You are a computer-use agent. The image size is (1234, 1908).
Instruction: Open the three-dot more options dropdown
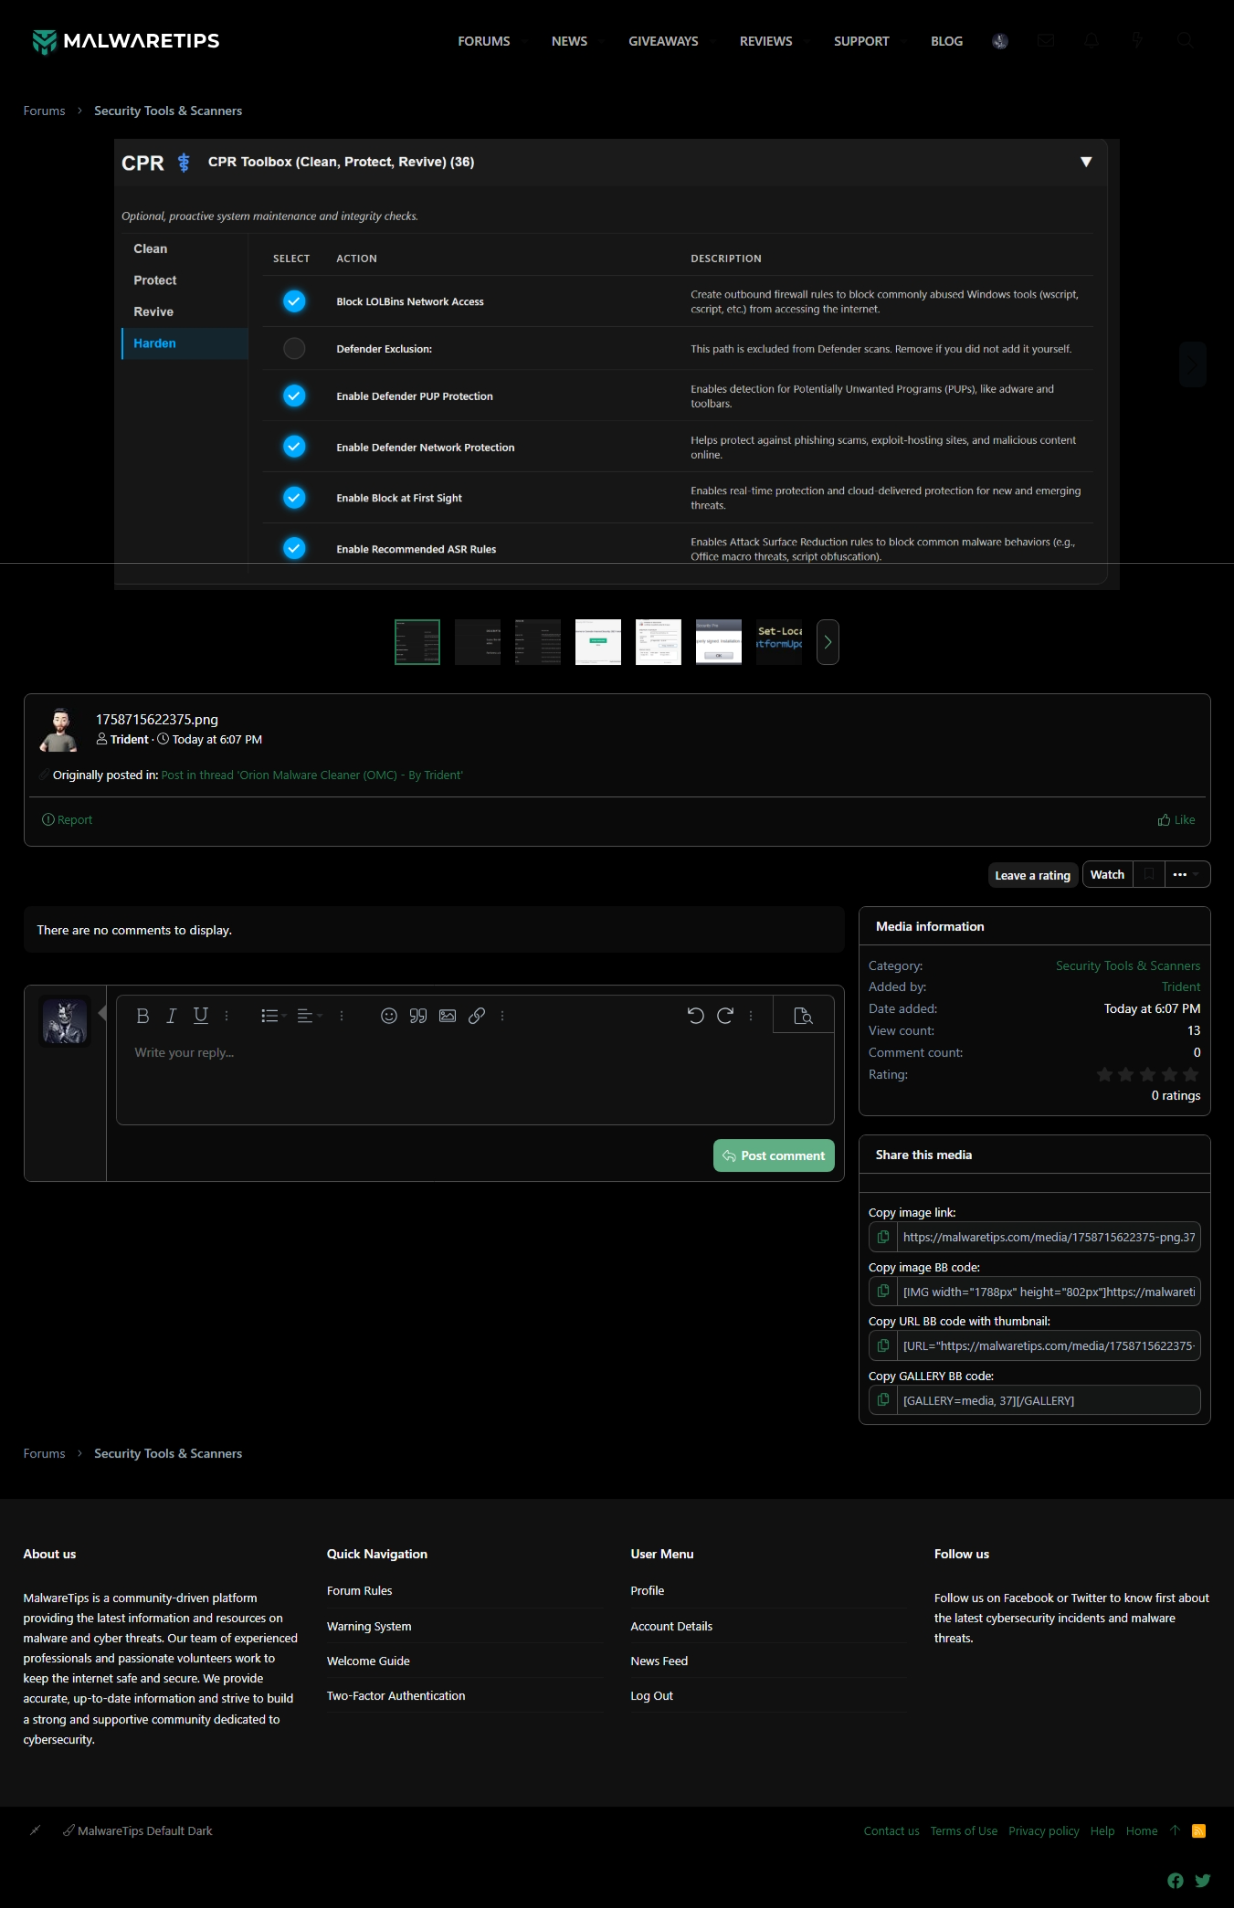coord(1186,875)
